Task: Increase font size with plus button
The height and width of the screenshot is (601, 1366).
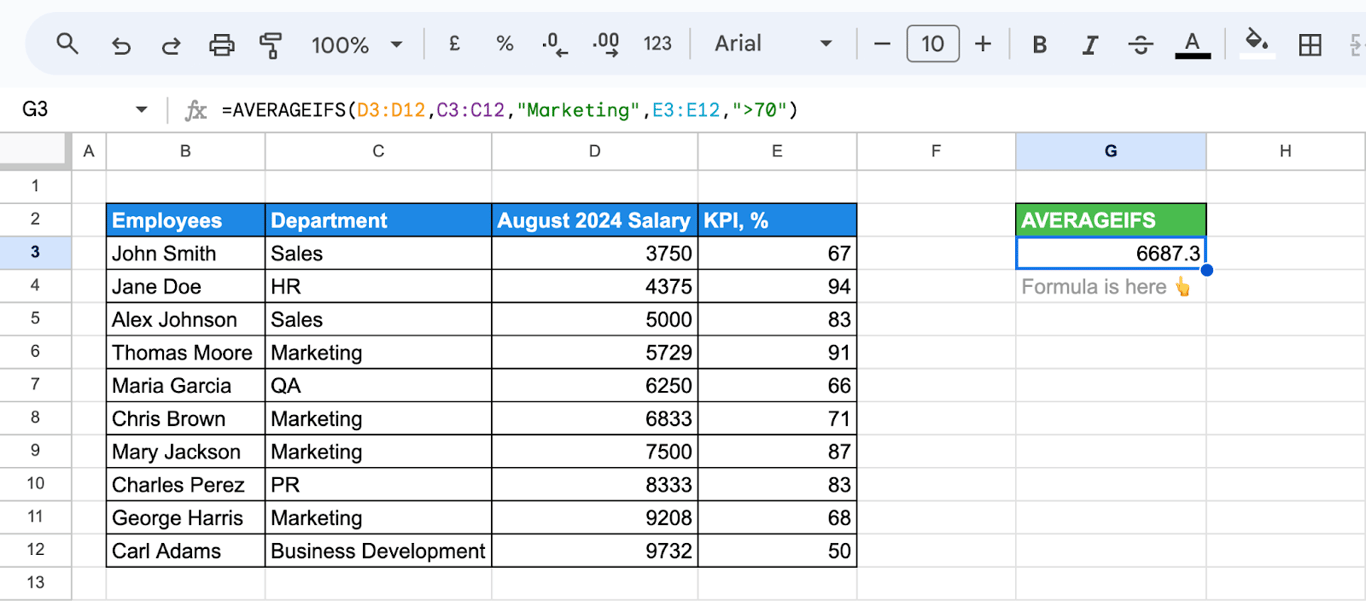Action: click(983, 44)
